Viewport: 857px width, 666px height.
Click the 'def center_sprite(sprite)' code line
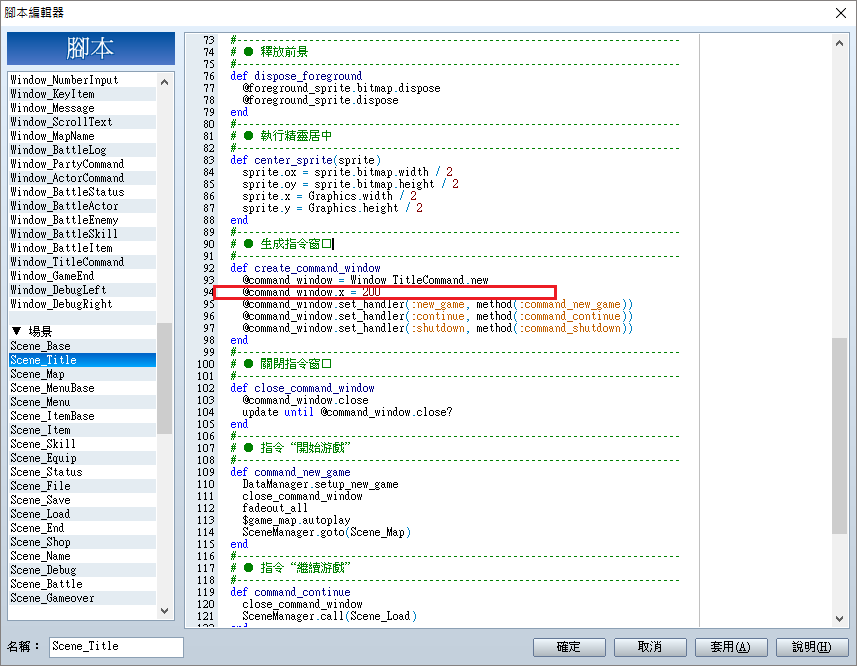click(306, 160)
